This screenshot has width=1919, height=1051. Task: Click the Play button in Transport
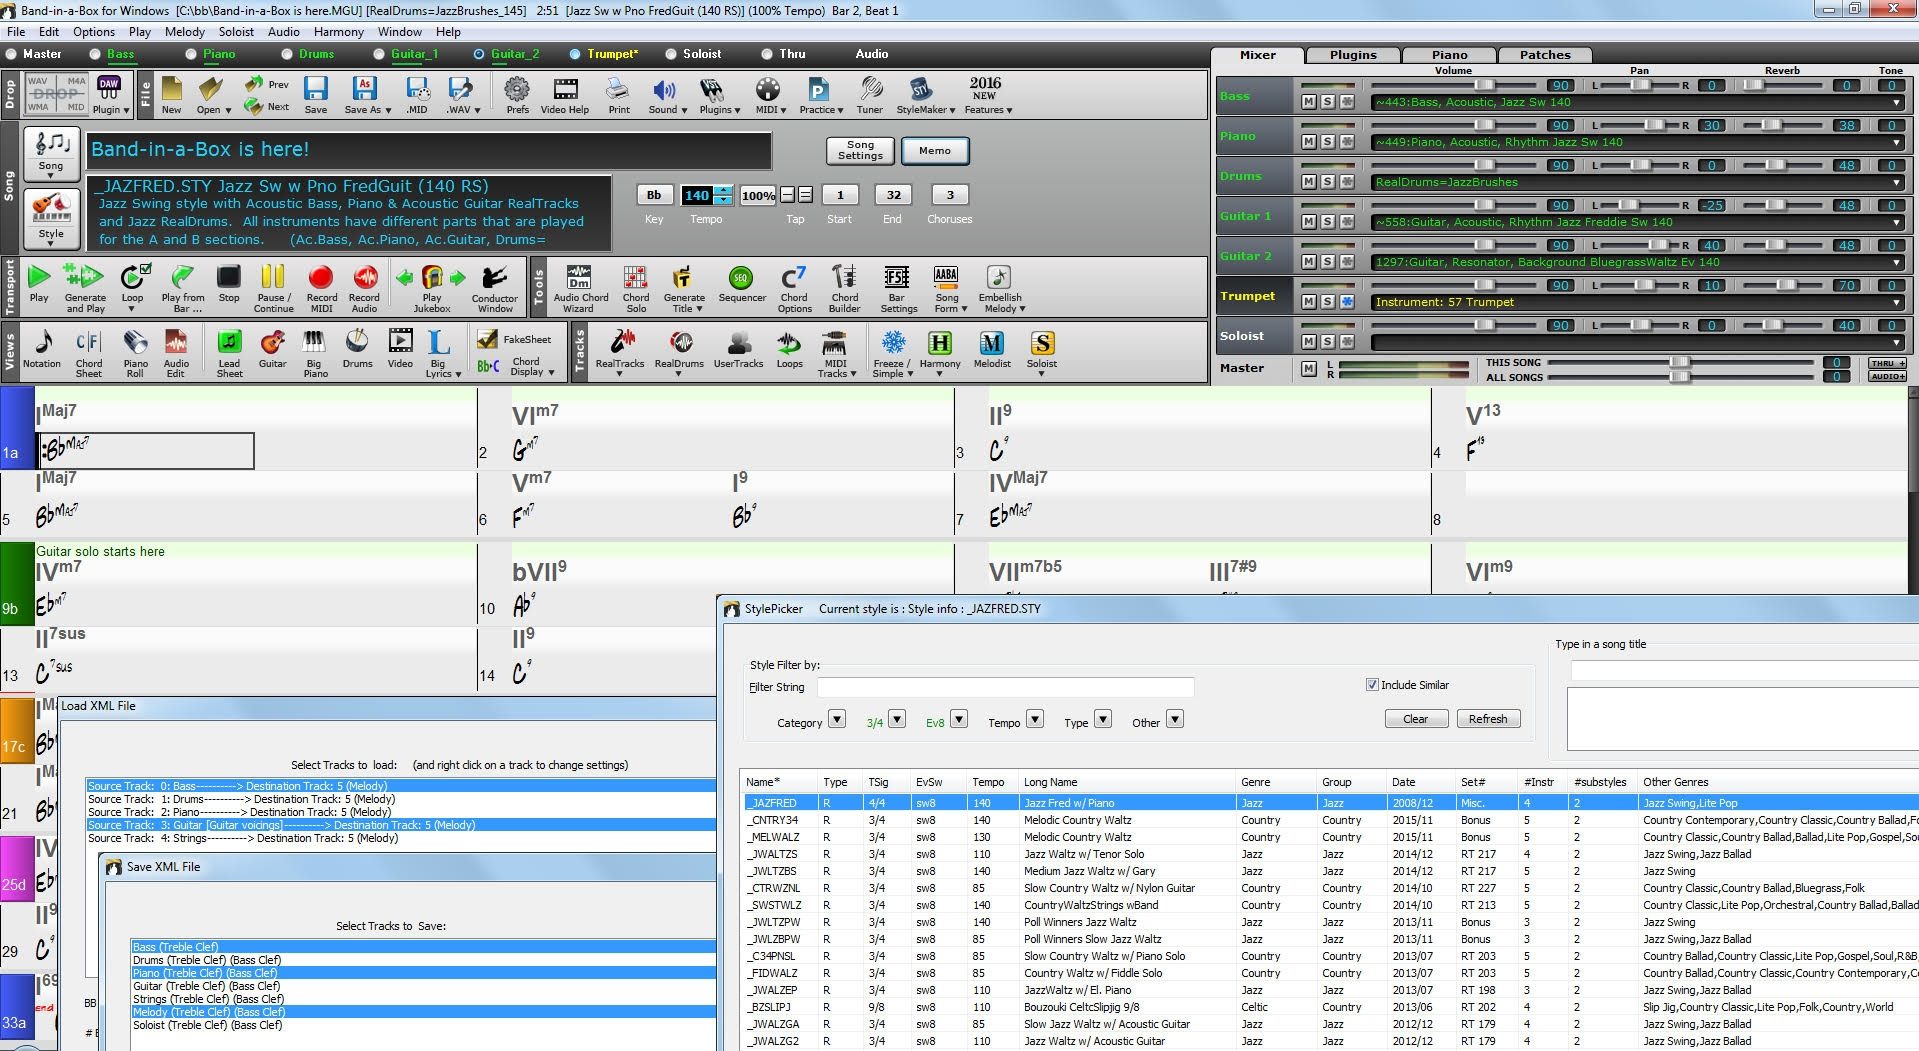tap(39, 285)
